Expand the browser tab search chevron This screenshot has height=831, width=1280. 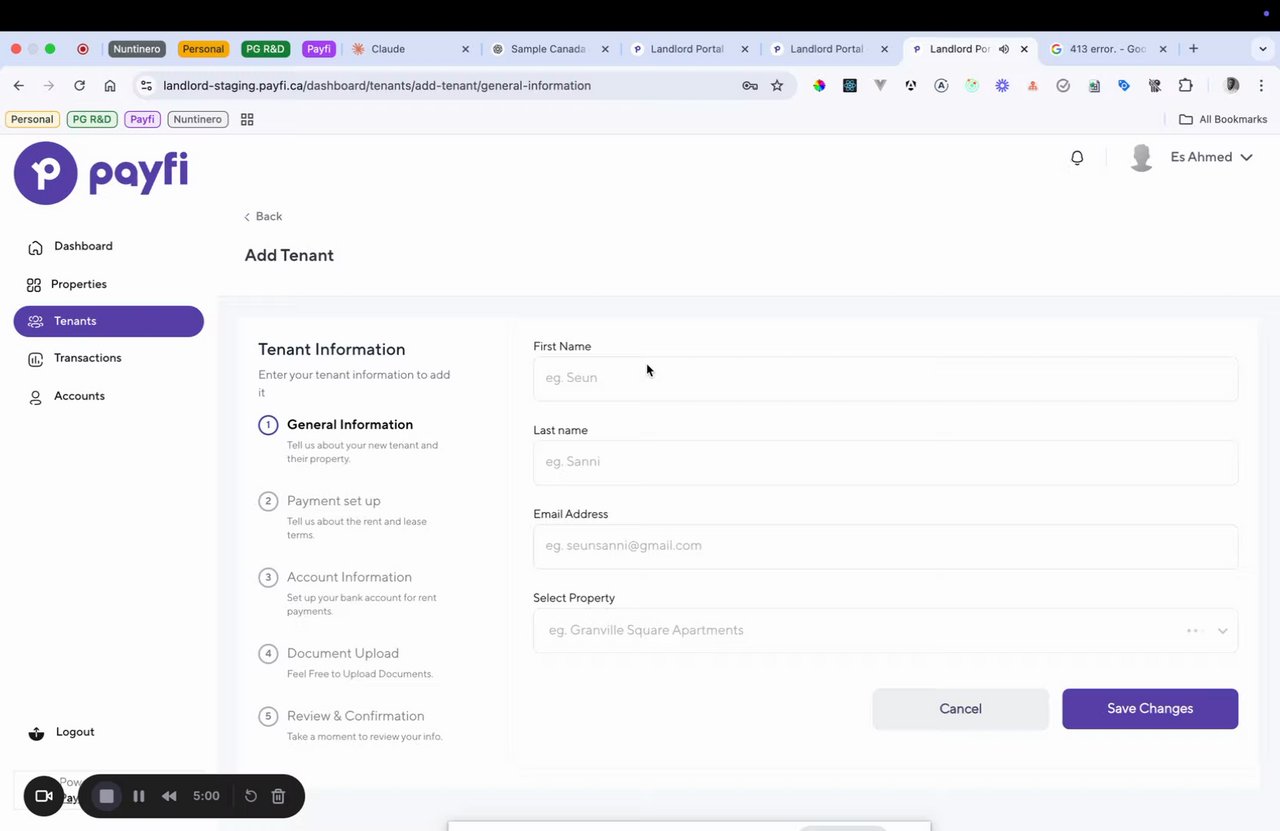pos(1263,49)
